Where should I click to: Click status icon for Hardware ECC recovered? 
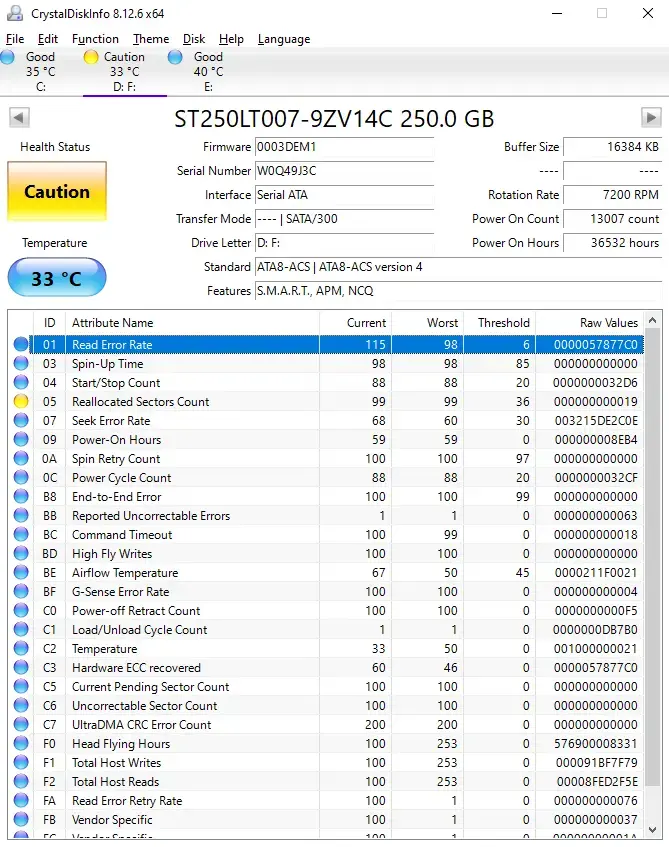(21, 667)
